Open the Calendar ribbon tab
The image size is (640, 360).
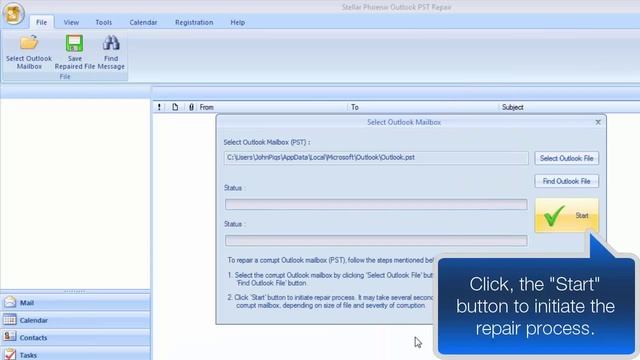tap(143, 22)
